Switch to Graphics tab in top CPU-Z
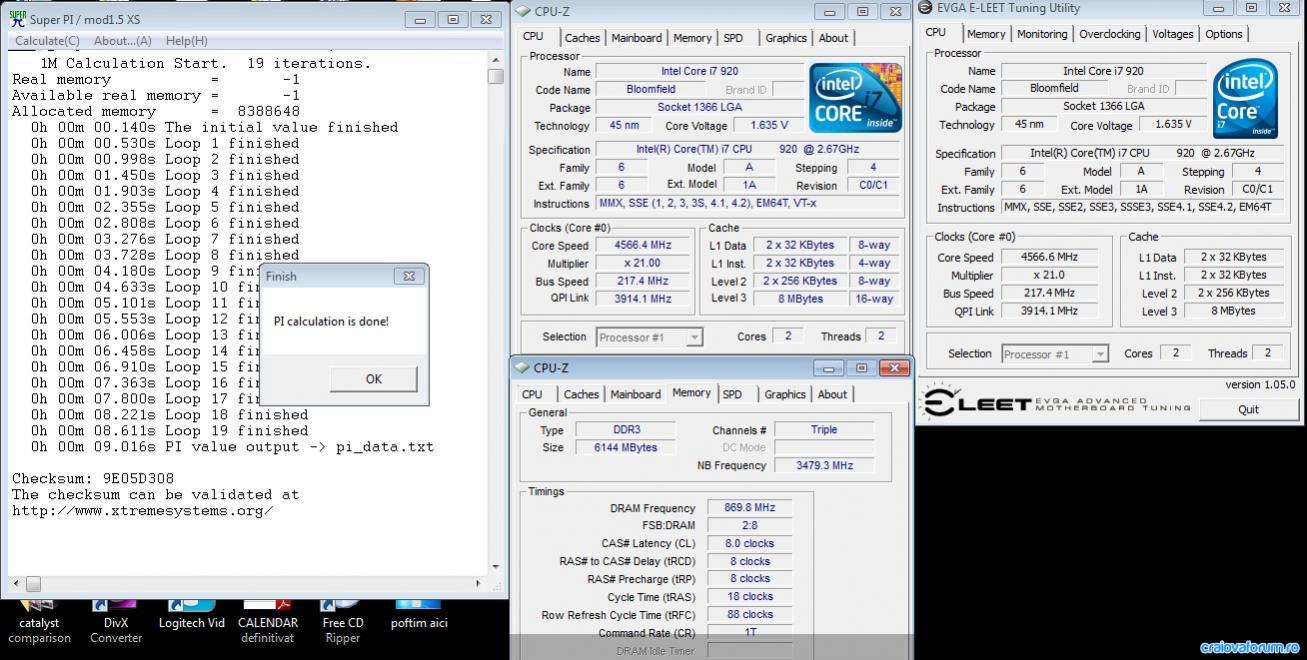This screenshot has height=660, width=1307. [786, 38]
